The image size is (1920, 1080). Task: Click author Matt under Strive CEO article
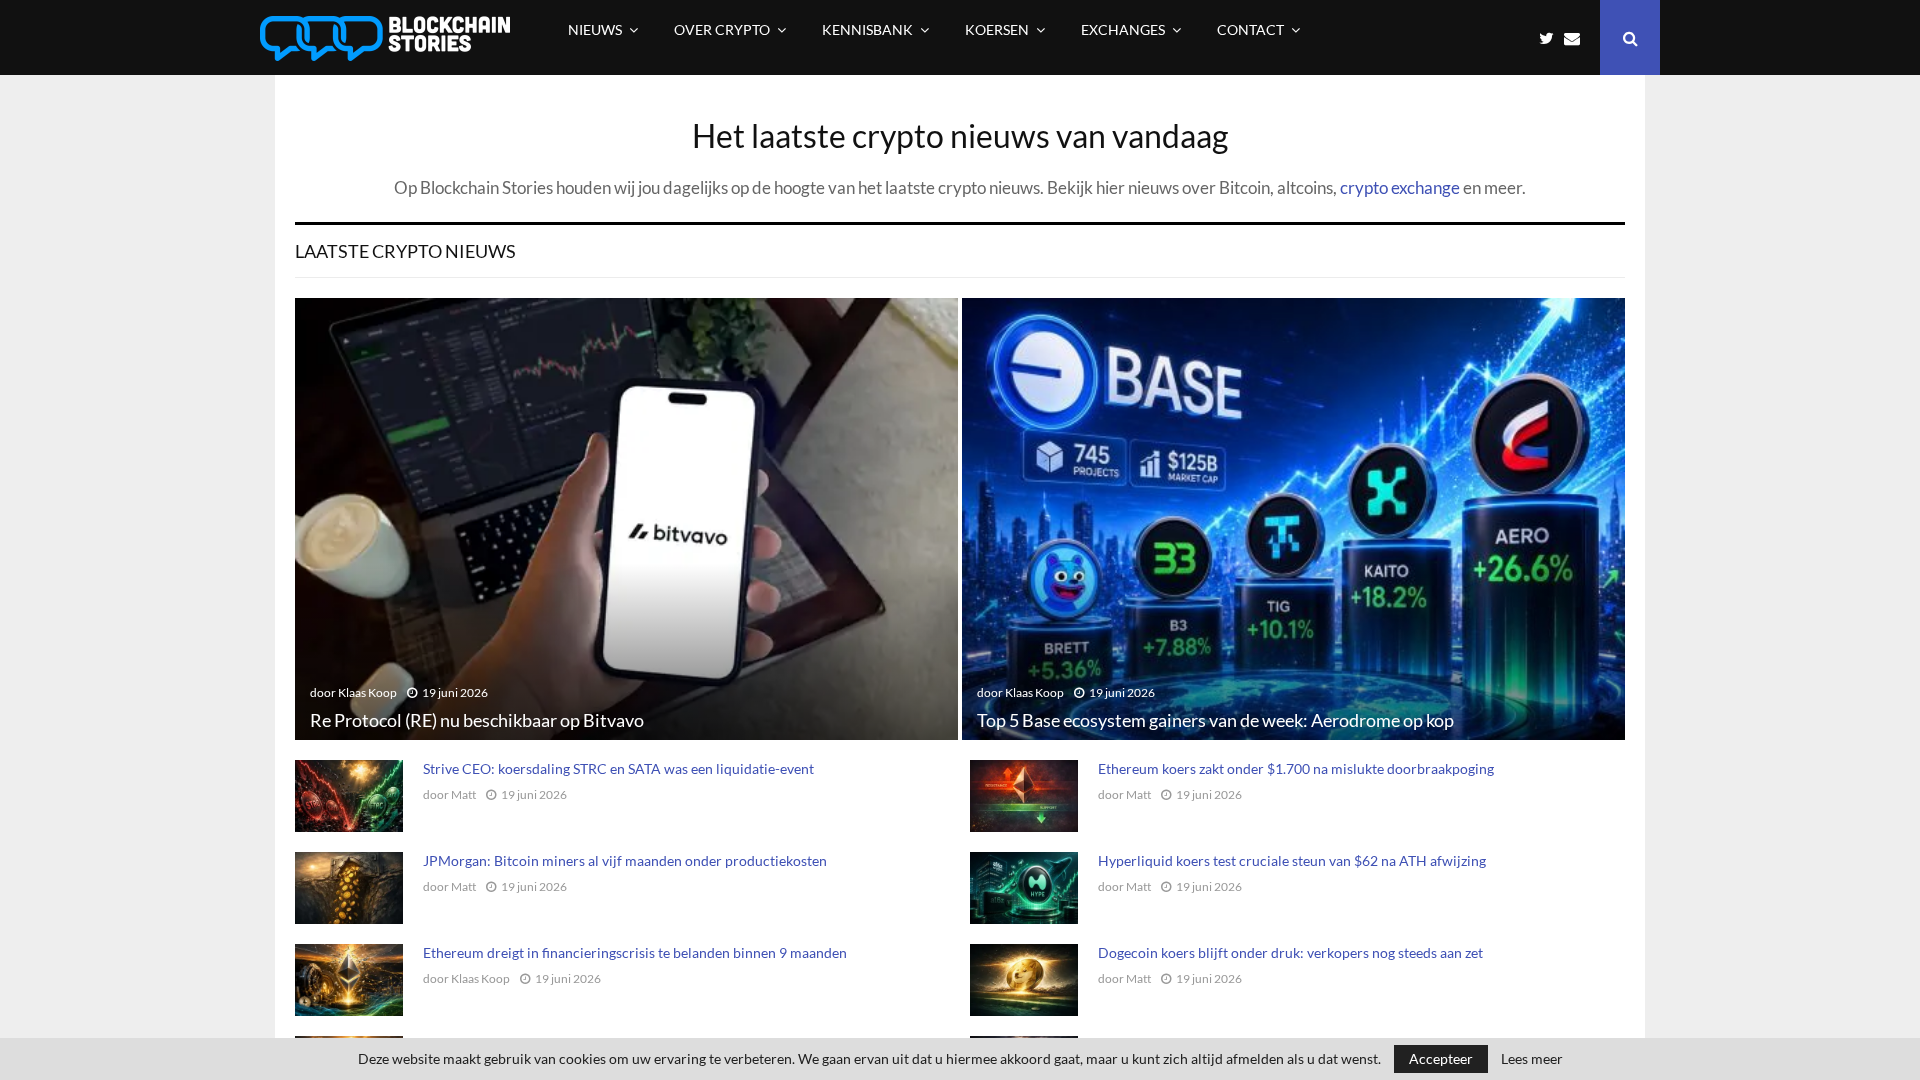tap(463, 795)
